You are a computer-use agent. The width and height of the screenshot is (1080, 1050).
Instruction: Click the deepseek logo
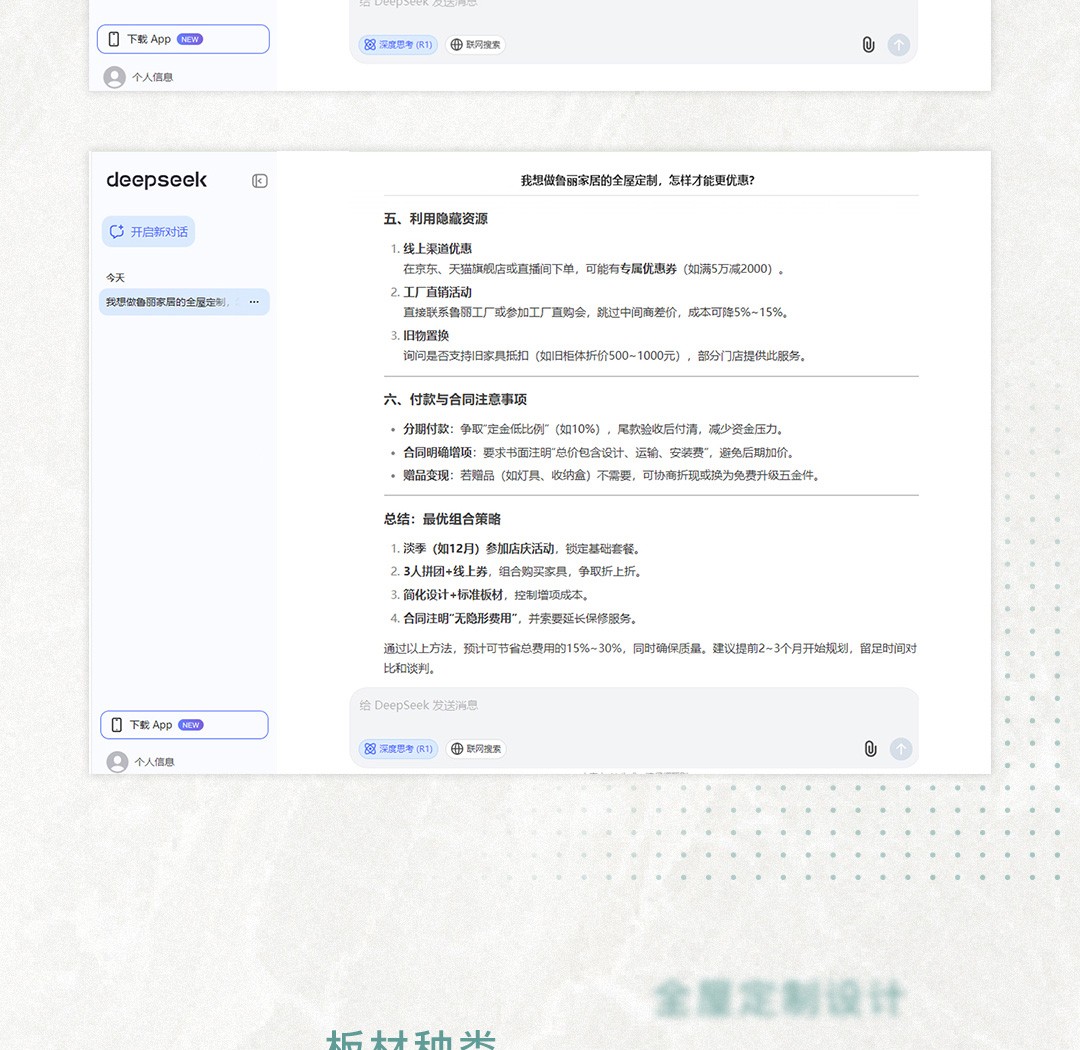pos(156,180)
